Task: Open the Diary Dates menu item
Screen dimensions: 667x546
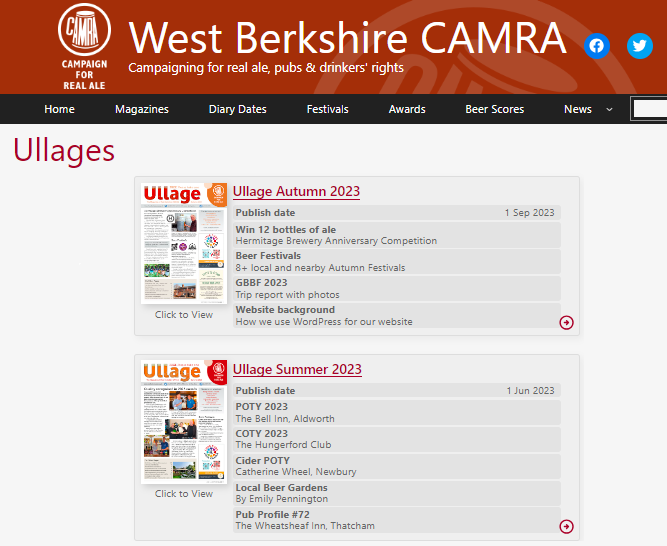Action: (x=237, y=109)
